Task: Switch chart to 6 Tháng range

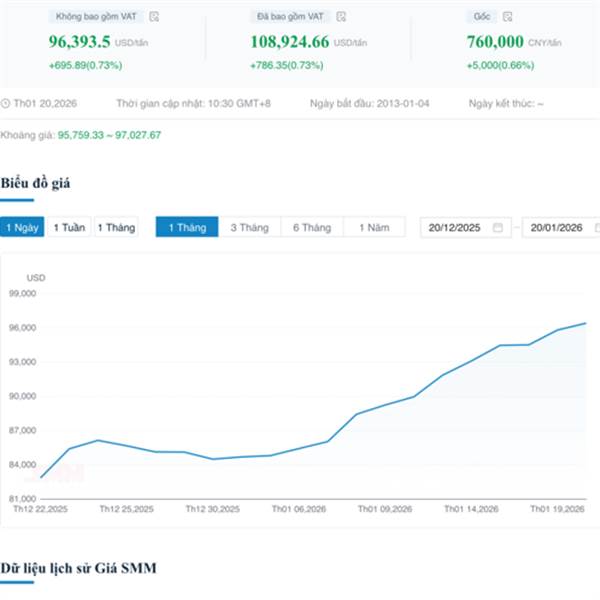Action: (x=311, y=228)
